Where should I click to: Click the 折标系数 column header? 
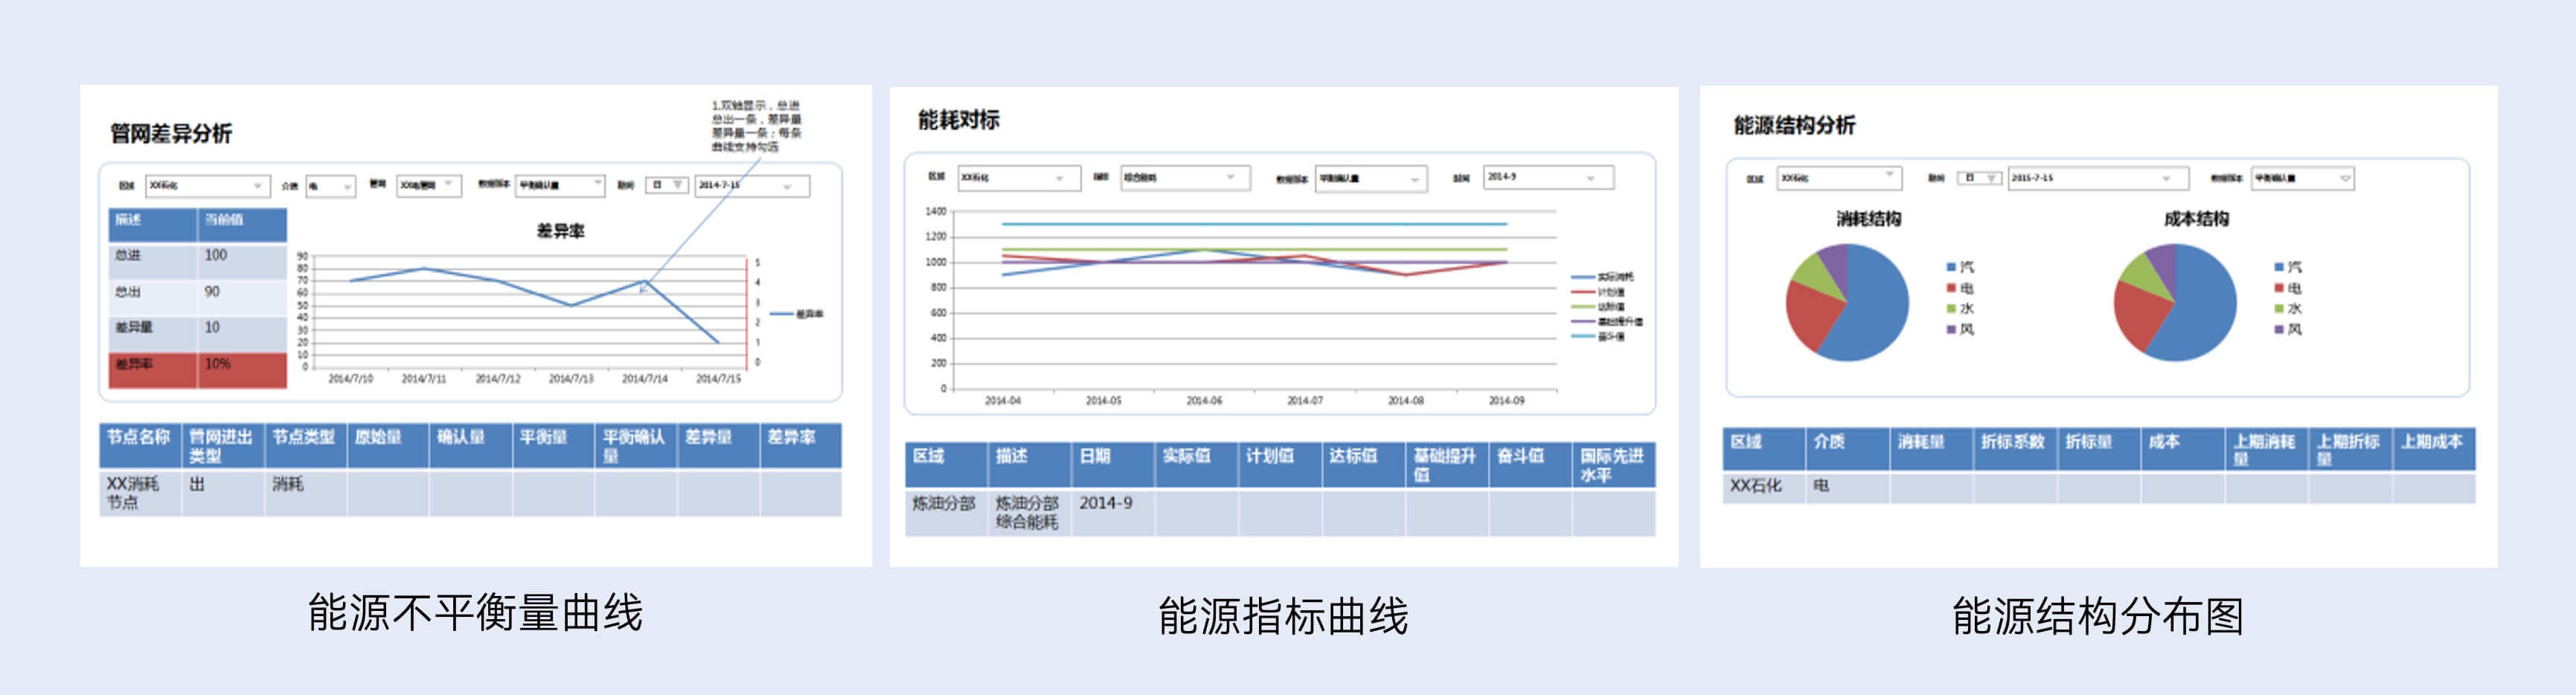[2013, 442]
